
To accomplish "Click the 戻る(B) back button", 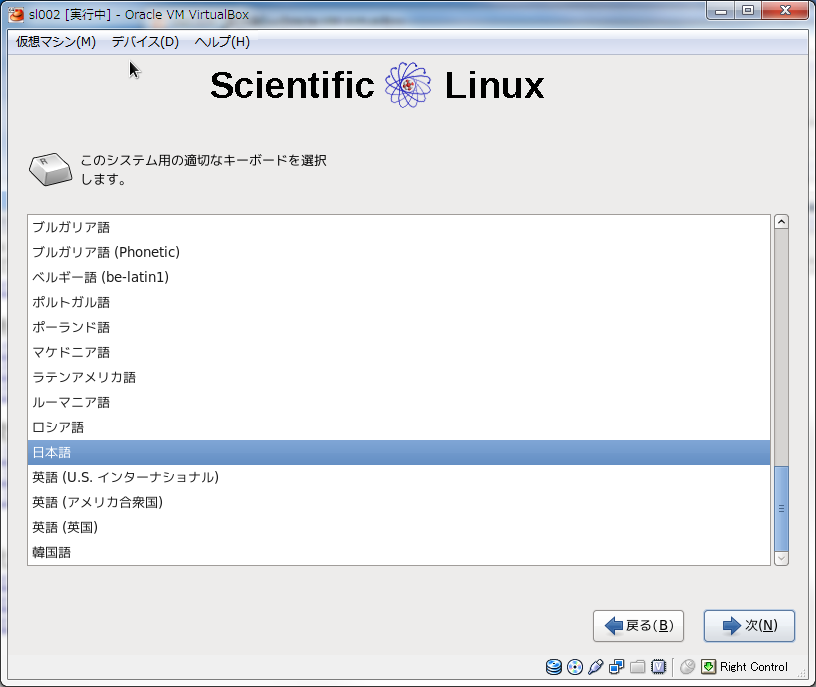I will [x=639, y=626].
